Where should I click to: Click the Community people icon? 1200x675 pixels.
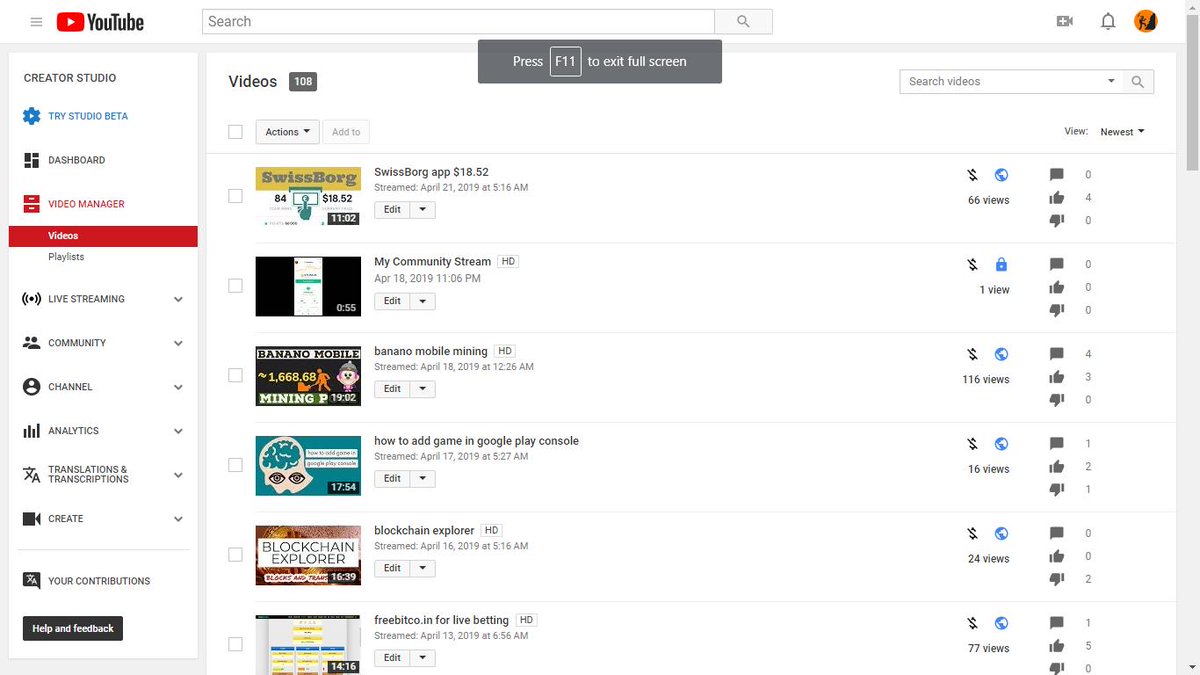(x=31, y=343)
